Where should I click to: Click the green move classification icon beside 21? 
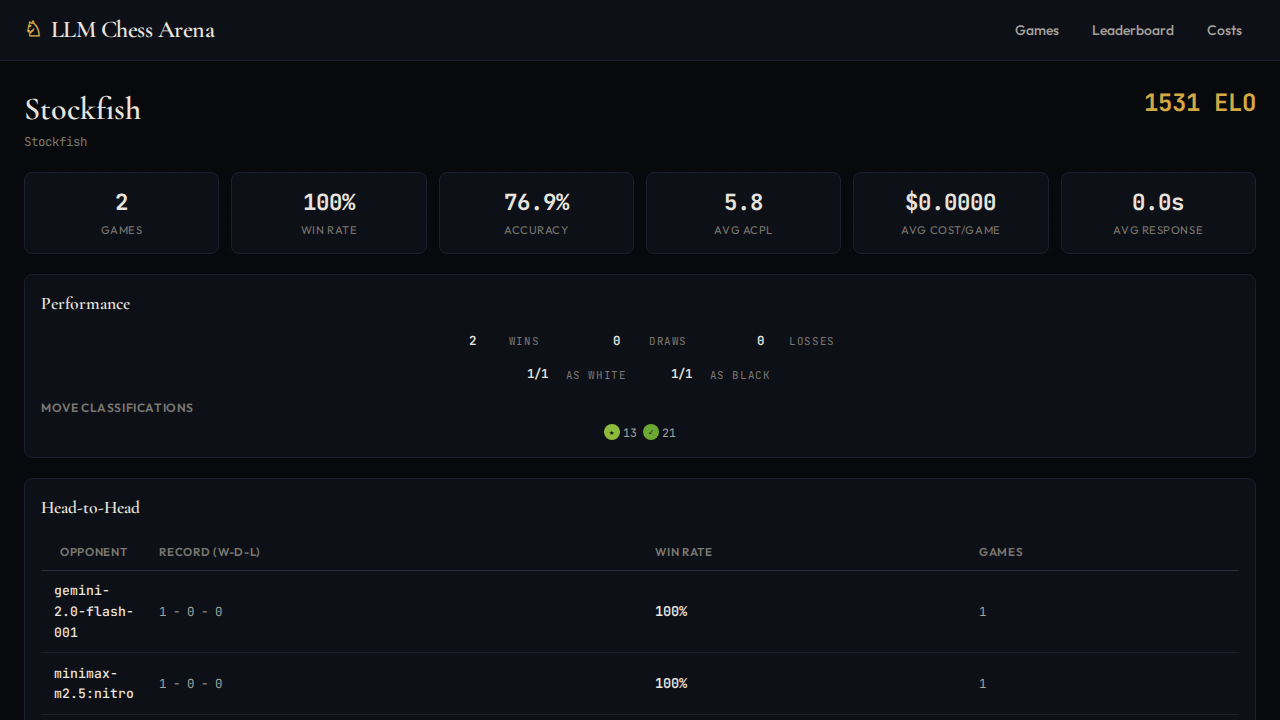[x=651, y=432]
